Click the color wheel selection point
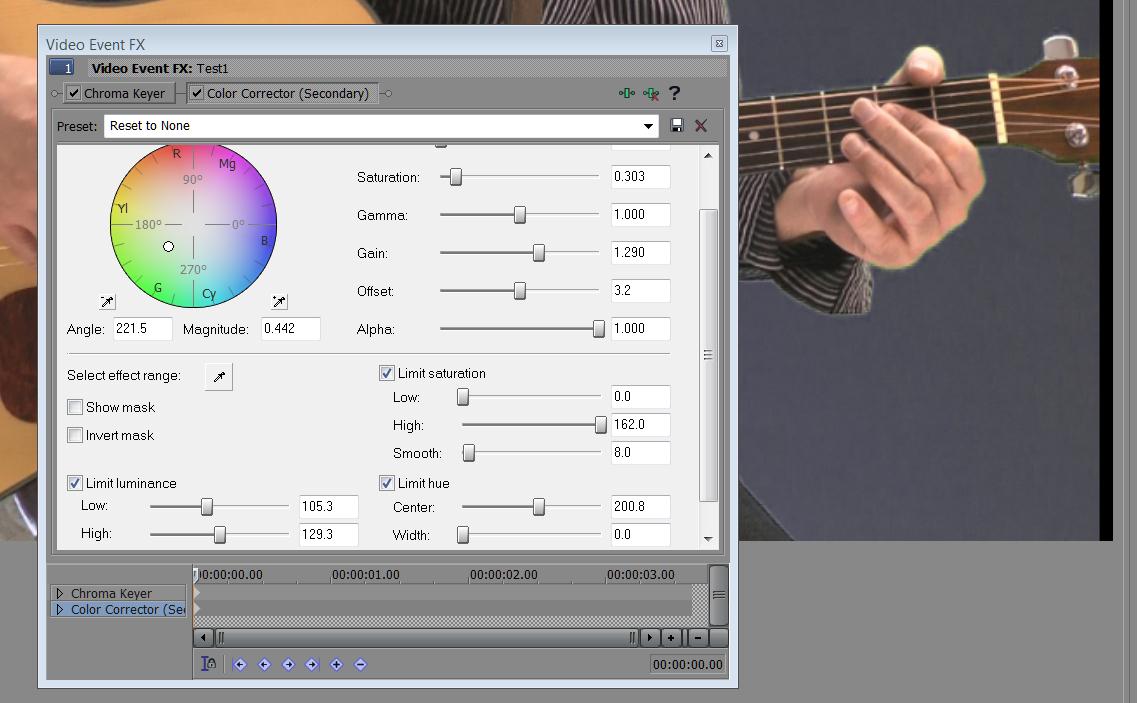The image size is (1137, 703). [168, 247]
